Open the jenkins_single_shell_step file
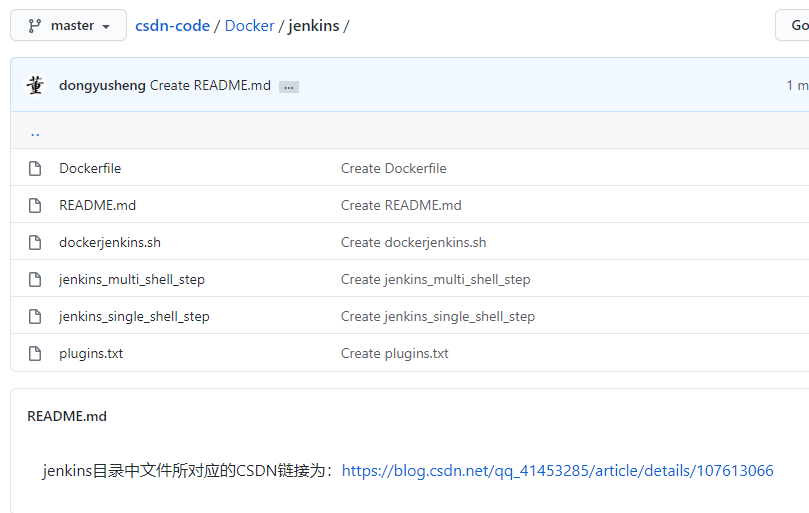 point(134,316)
